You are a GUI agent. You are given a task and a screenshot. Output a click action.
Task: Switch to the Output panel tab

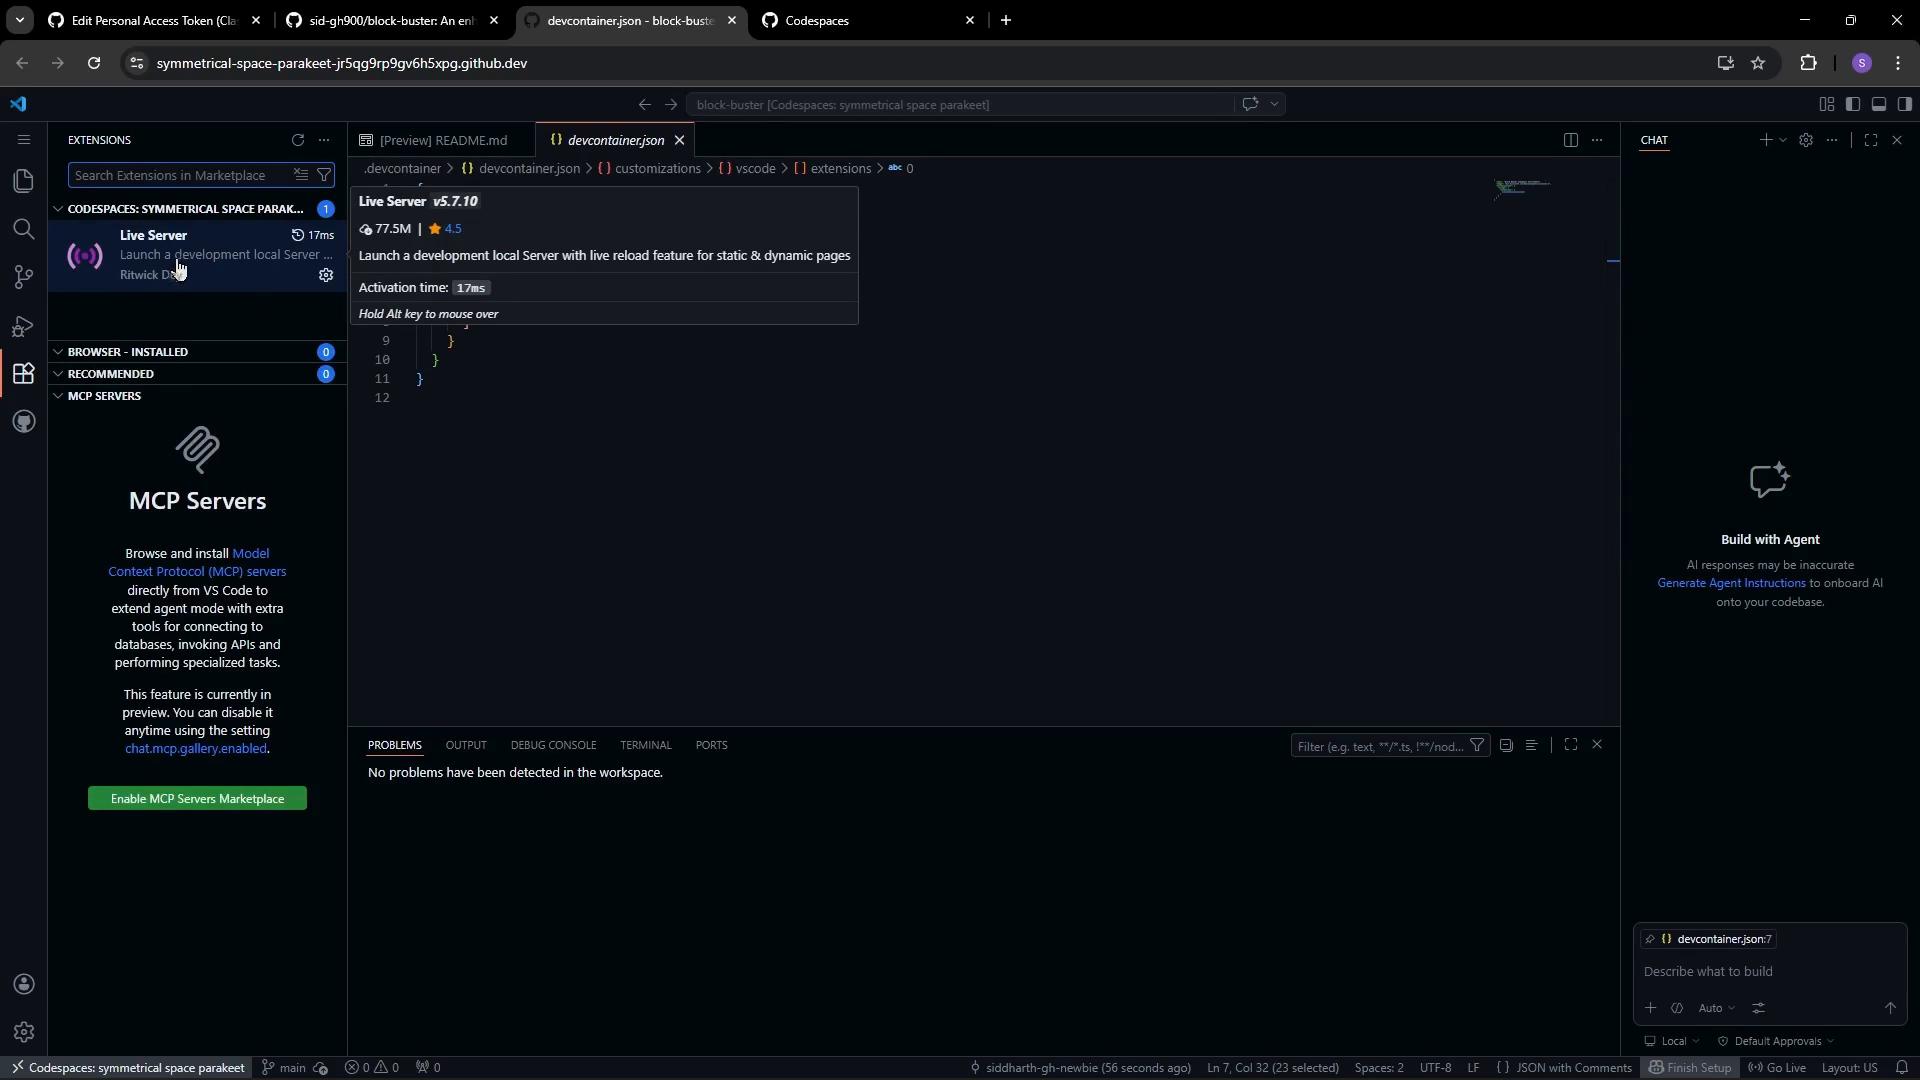tap(466, 745)
